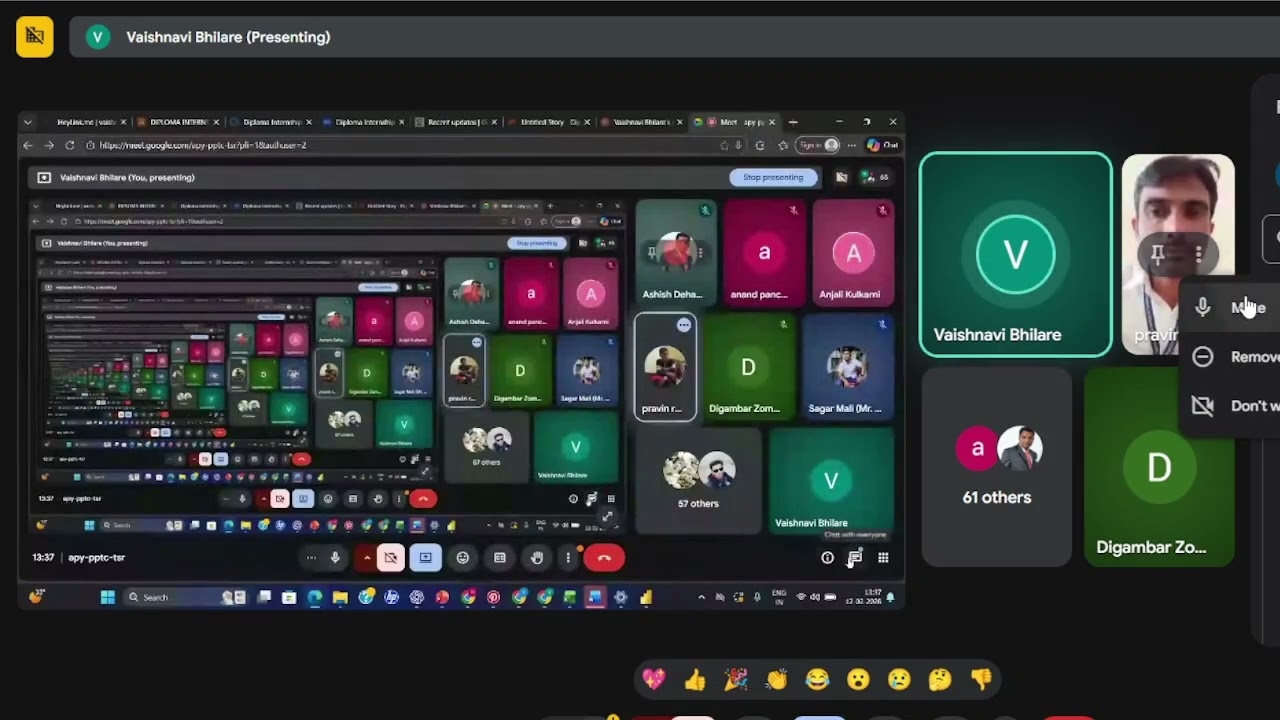Open activities grid icon in shared Meet
Screen dimensions: 1280x720
[x=883, y=558]
